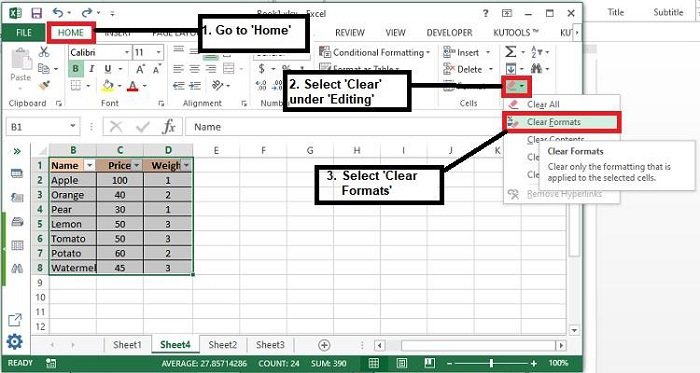The height and width of the screenshot is (373, 700).
Task: Open the AutoSum sigma tool
Action: [511, 52]
